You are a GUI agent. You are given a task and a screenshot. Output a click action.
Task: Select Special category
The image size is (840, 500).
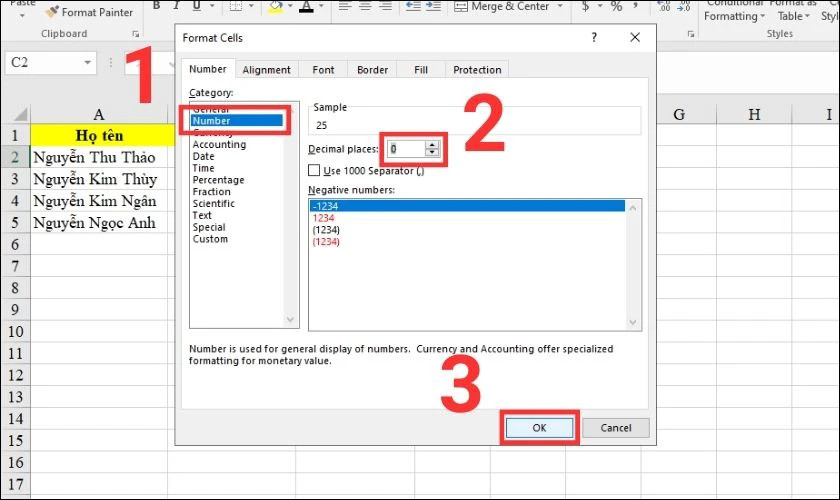(209, 227)
